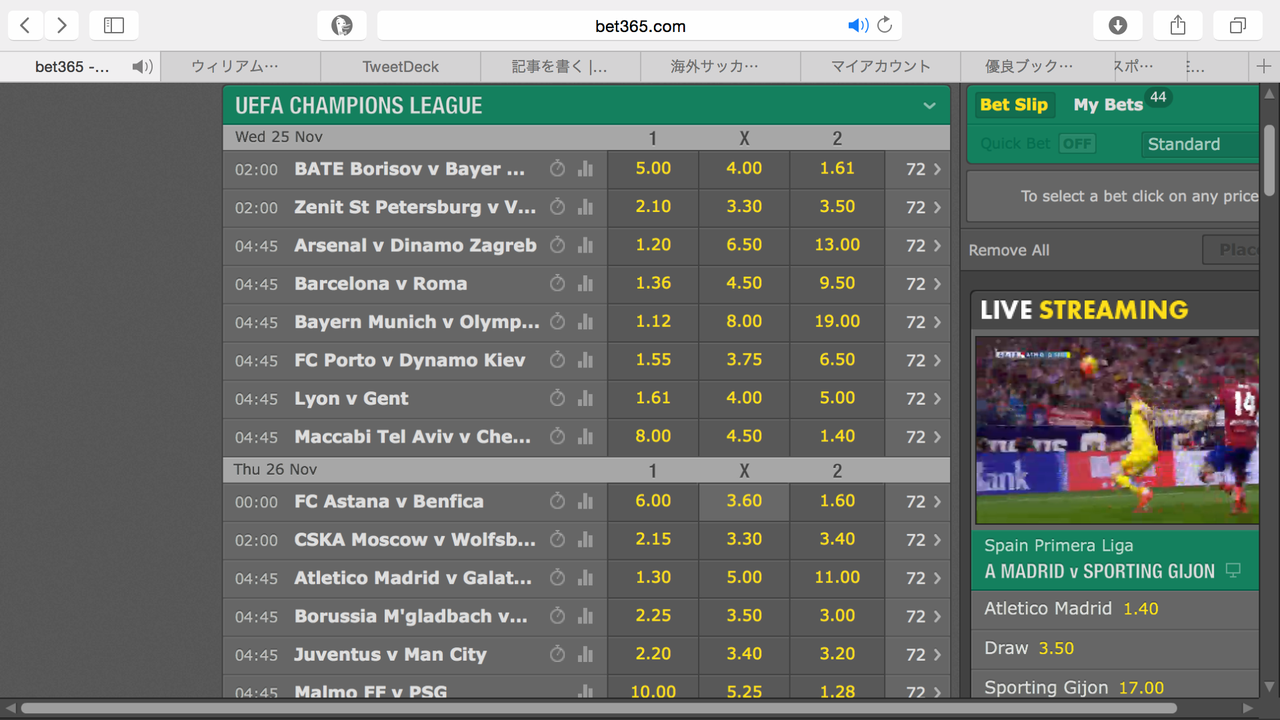The image size is (1280, 720).
Task: Switch to Bet Slip tab
Action: 1014,104
